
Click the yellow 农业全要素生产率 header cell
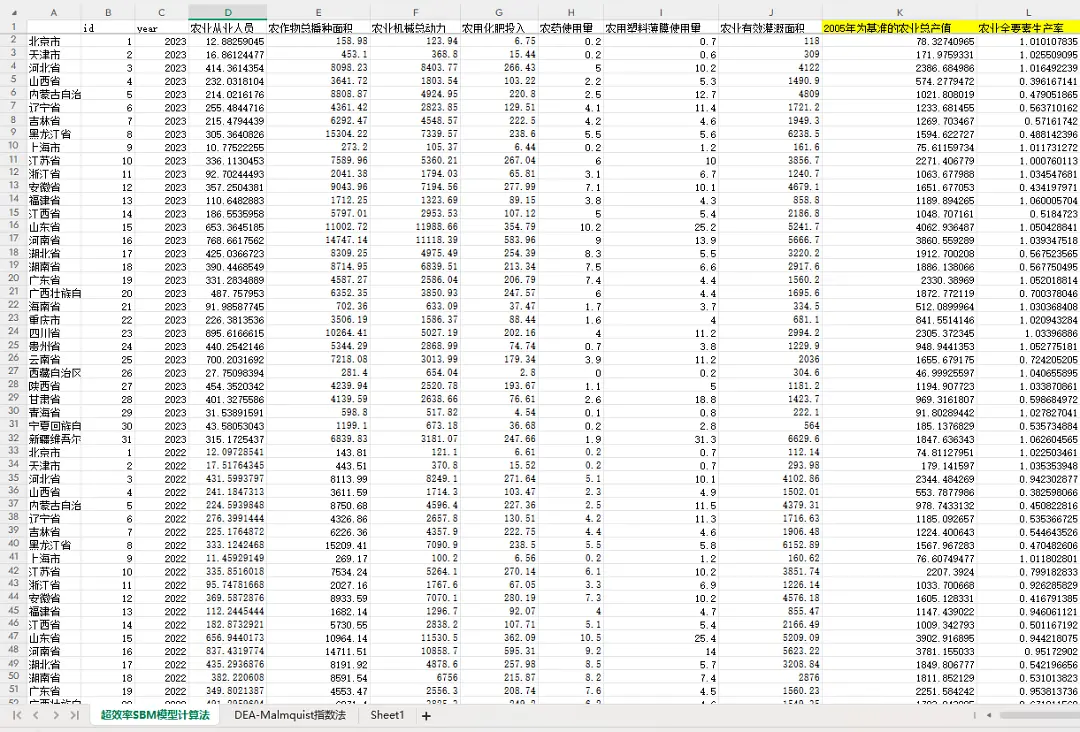tap(1028, 28)
